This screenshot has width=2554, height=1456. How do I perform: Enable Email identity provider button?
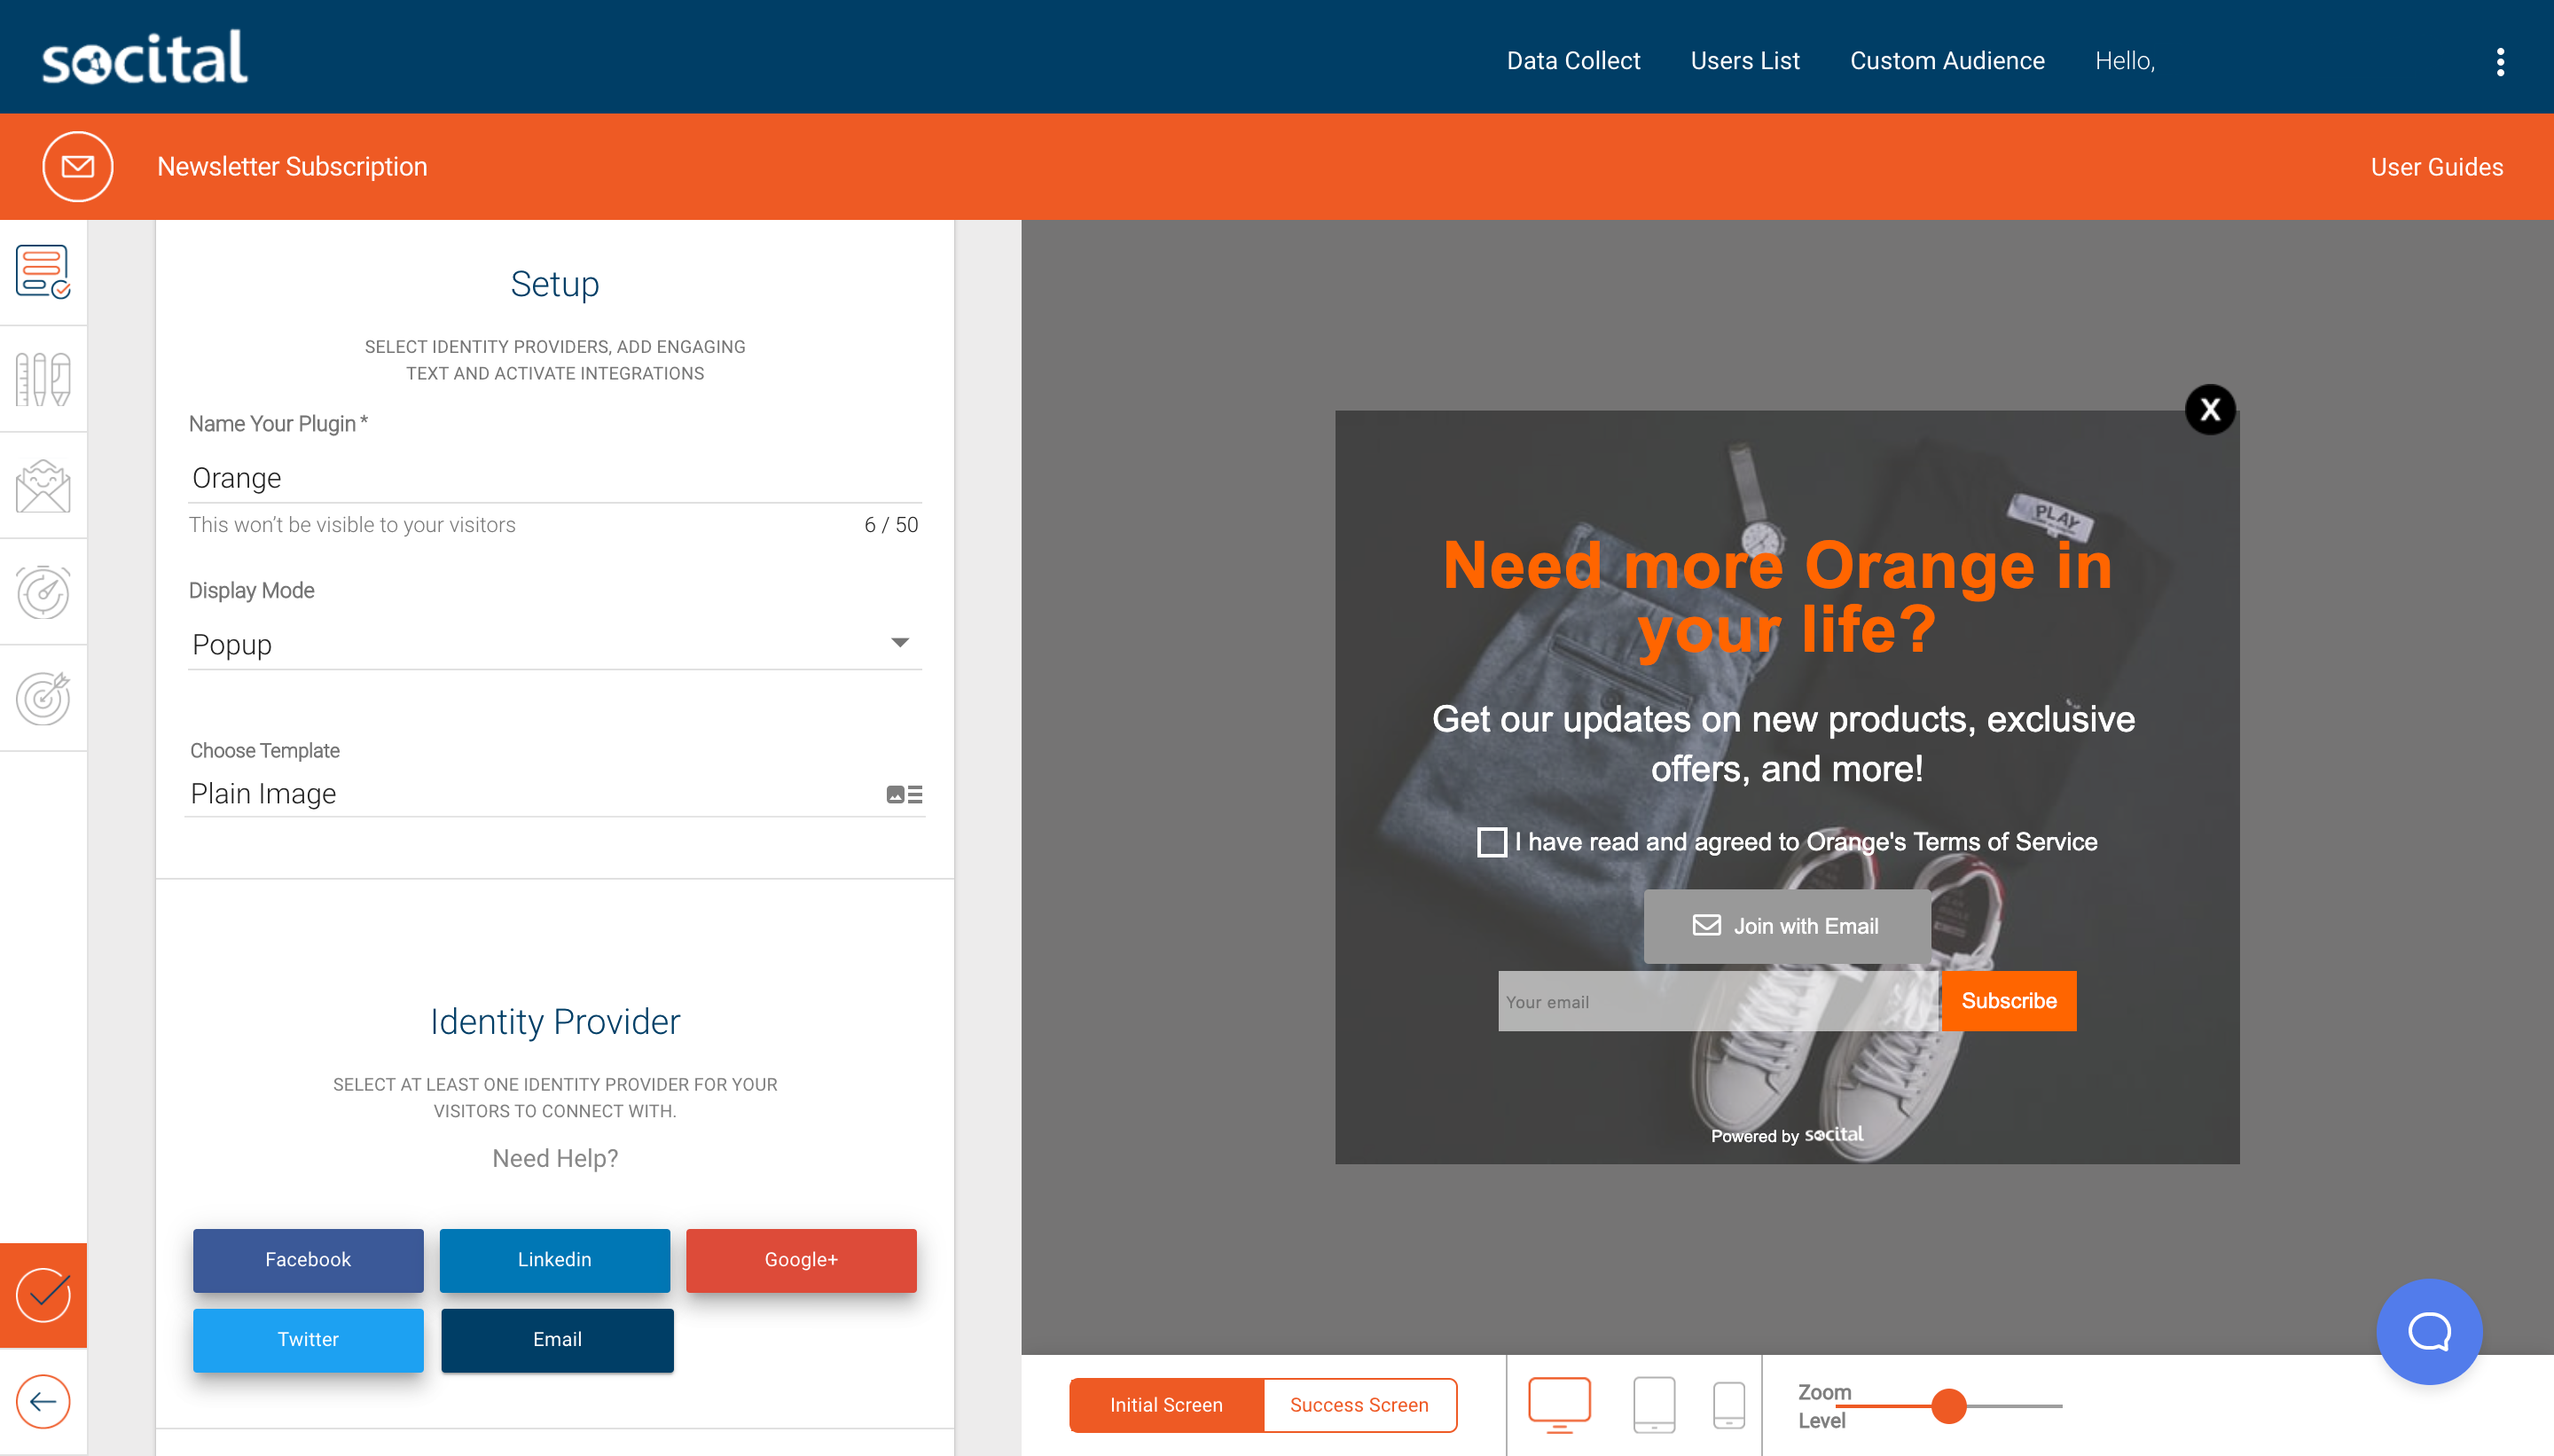(554, 1340)
